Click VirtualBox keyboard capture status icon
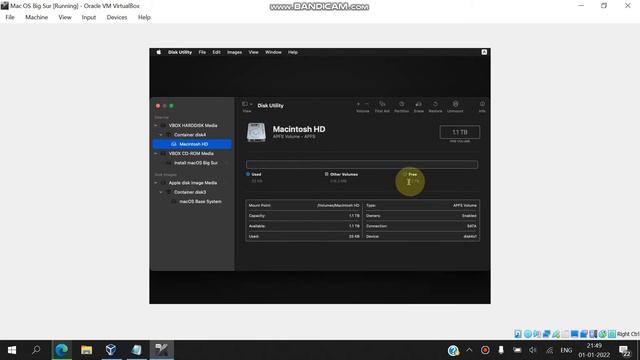This screenshot has width=640, height=360. [x=612, y=334]
